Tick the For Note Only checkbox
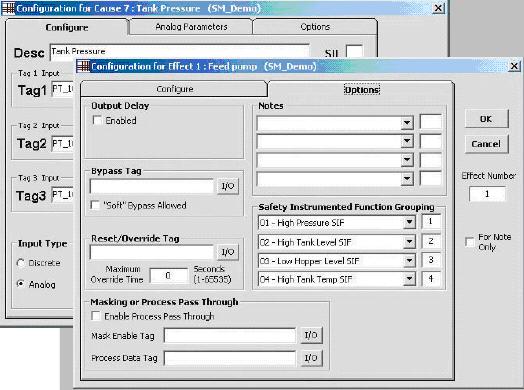Image resolution: width=524 pixels, height=390 pixels. click(470, 242)
